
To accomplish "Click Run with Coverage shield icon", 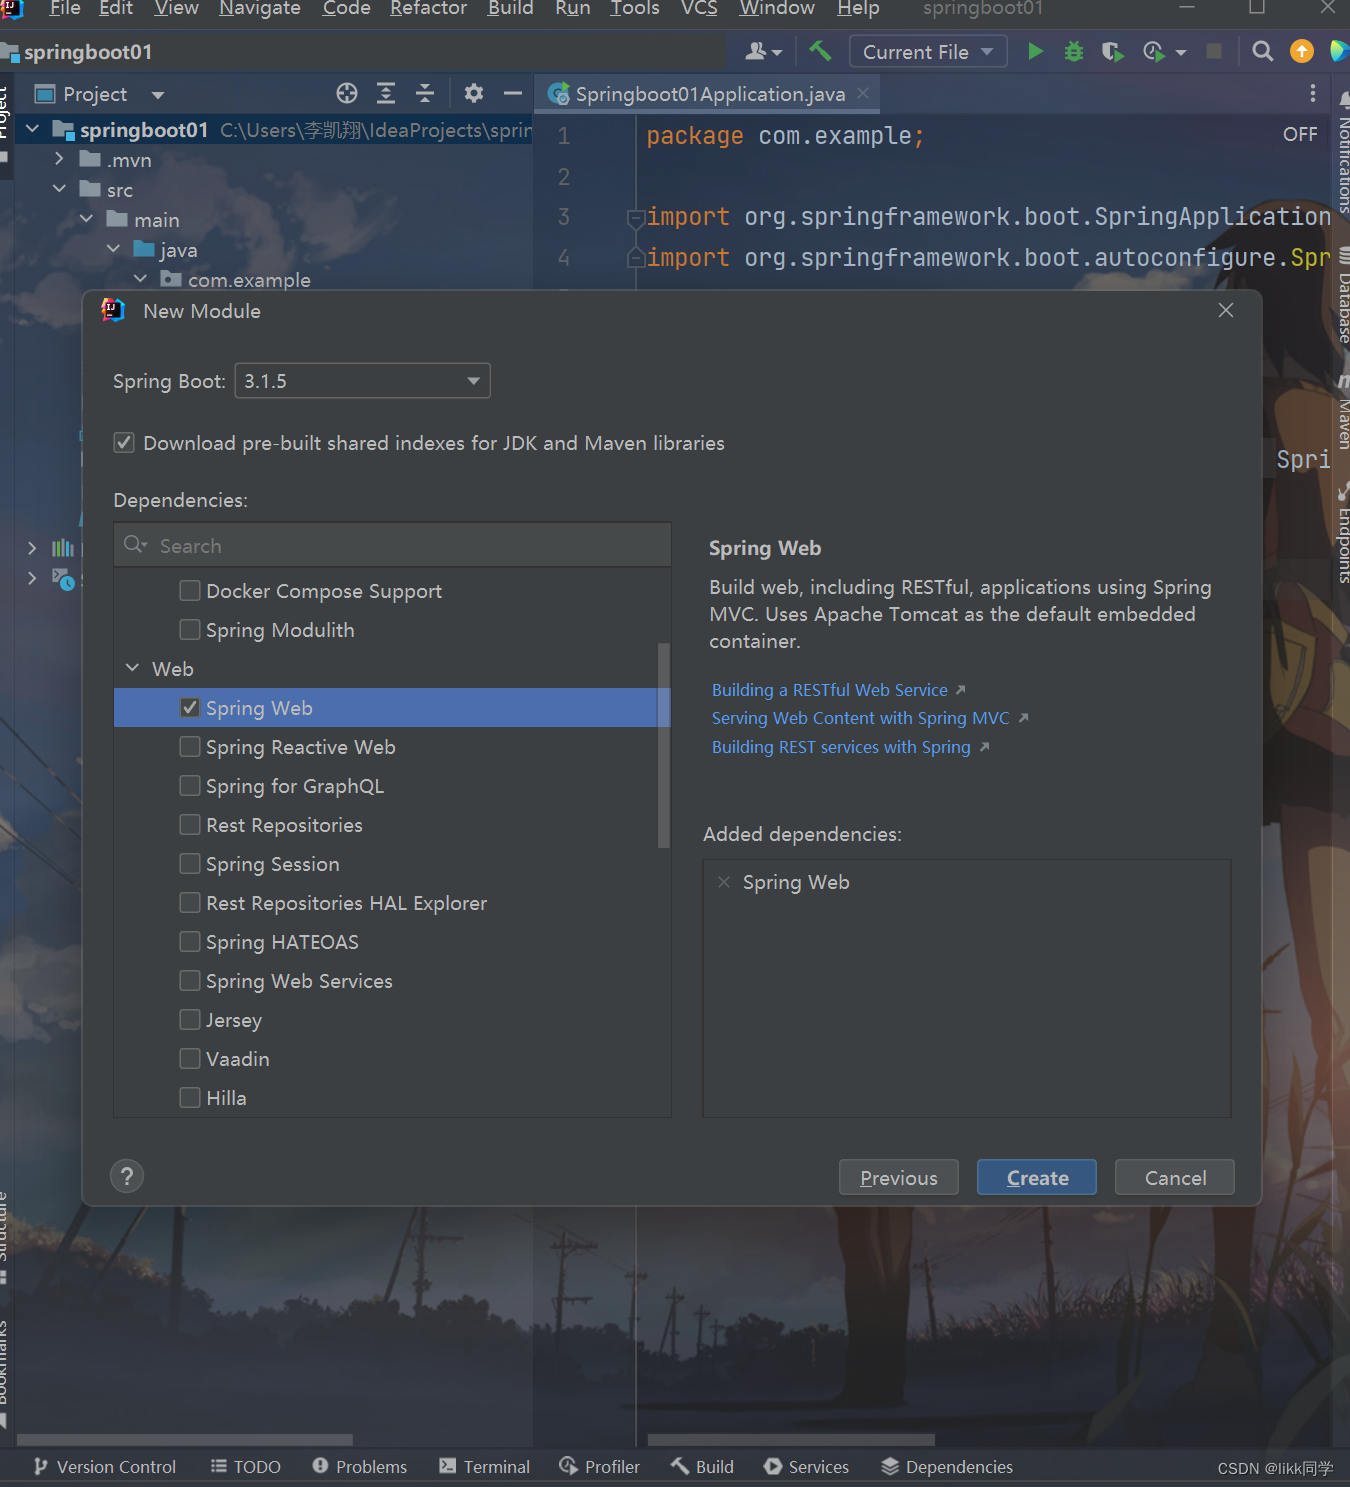I will click(1112, 51).
